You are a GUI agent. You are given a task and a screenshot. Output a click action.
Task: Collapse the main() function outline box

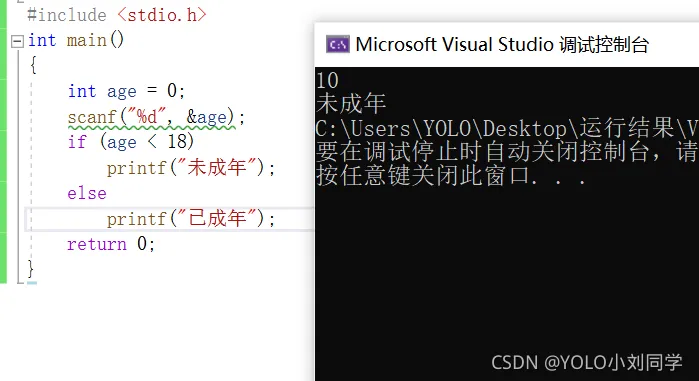pos(17,41)
